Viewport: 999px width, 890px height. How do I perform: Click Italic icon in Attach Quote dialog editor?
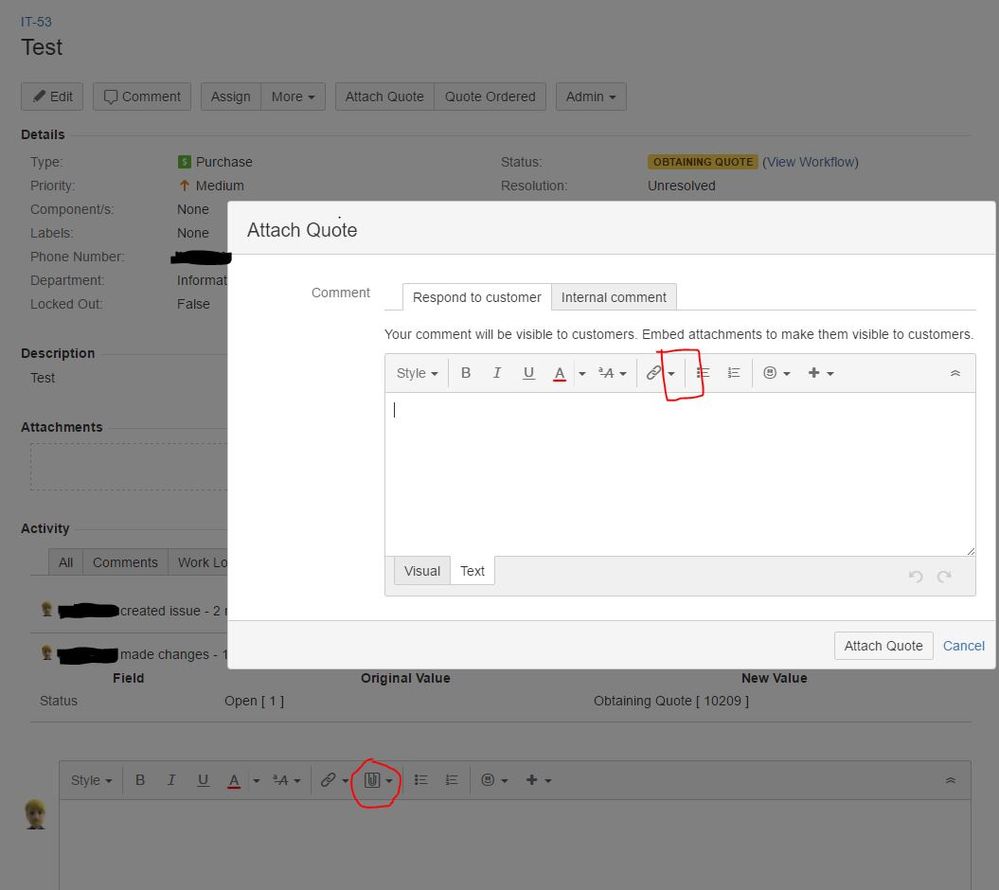(x=497, y=373)
